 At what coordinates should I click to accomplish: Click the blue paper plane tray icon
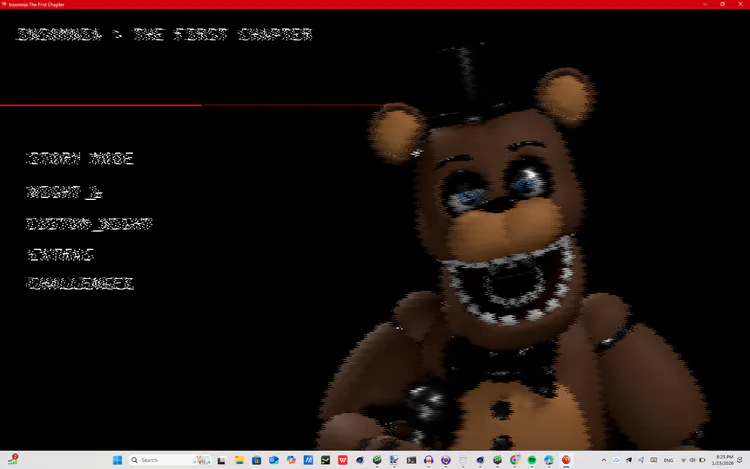tap(641, 460)
